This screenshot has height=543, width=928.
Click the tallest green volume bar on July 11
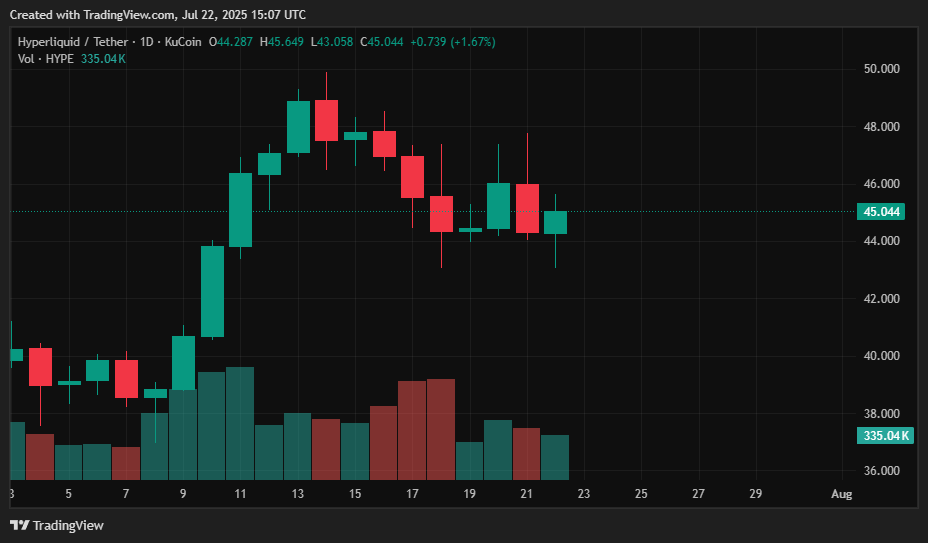coord(240,423)
